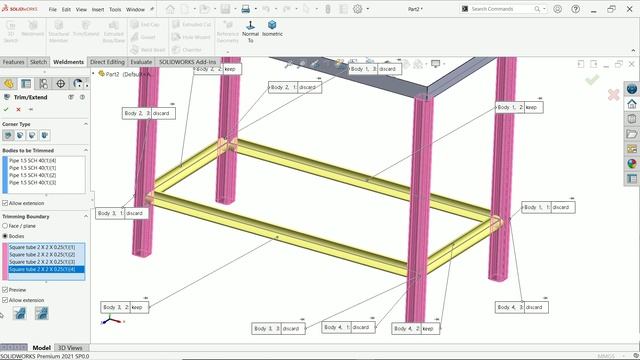Expand the Reference Geometry dropdown arrow
The image size is (640, 360).
click(228, 52)
